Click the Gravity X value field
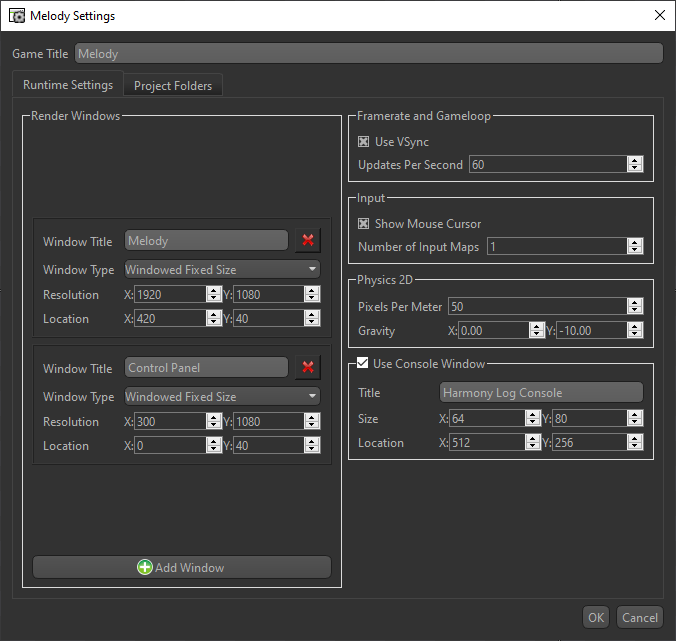This screenshot has width=676, height=641. click(494, 331)
